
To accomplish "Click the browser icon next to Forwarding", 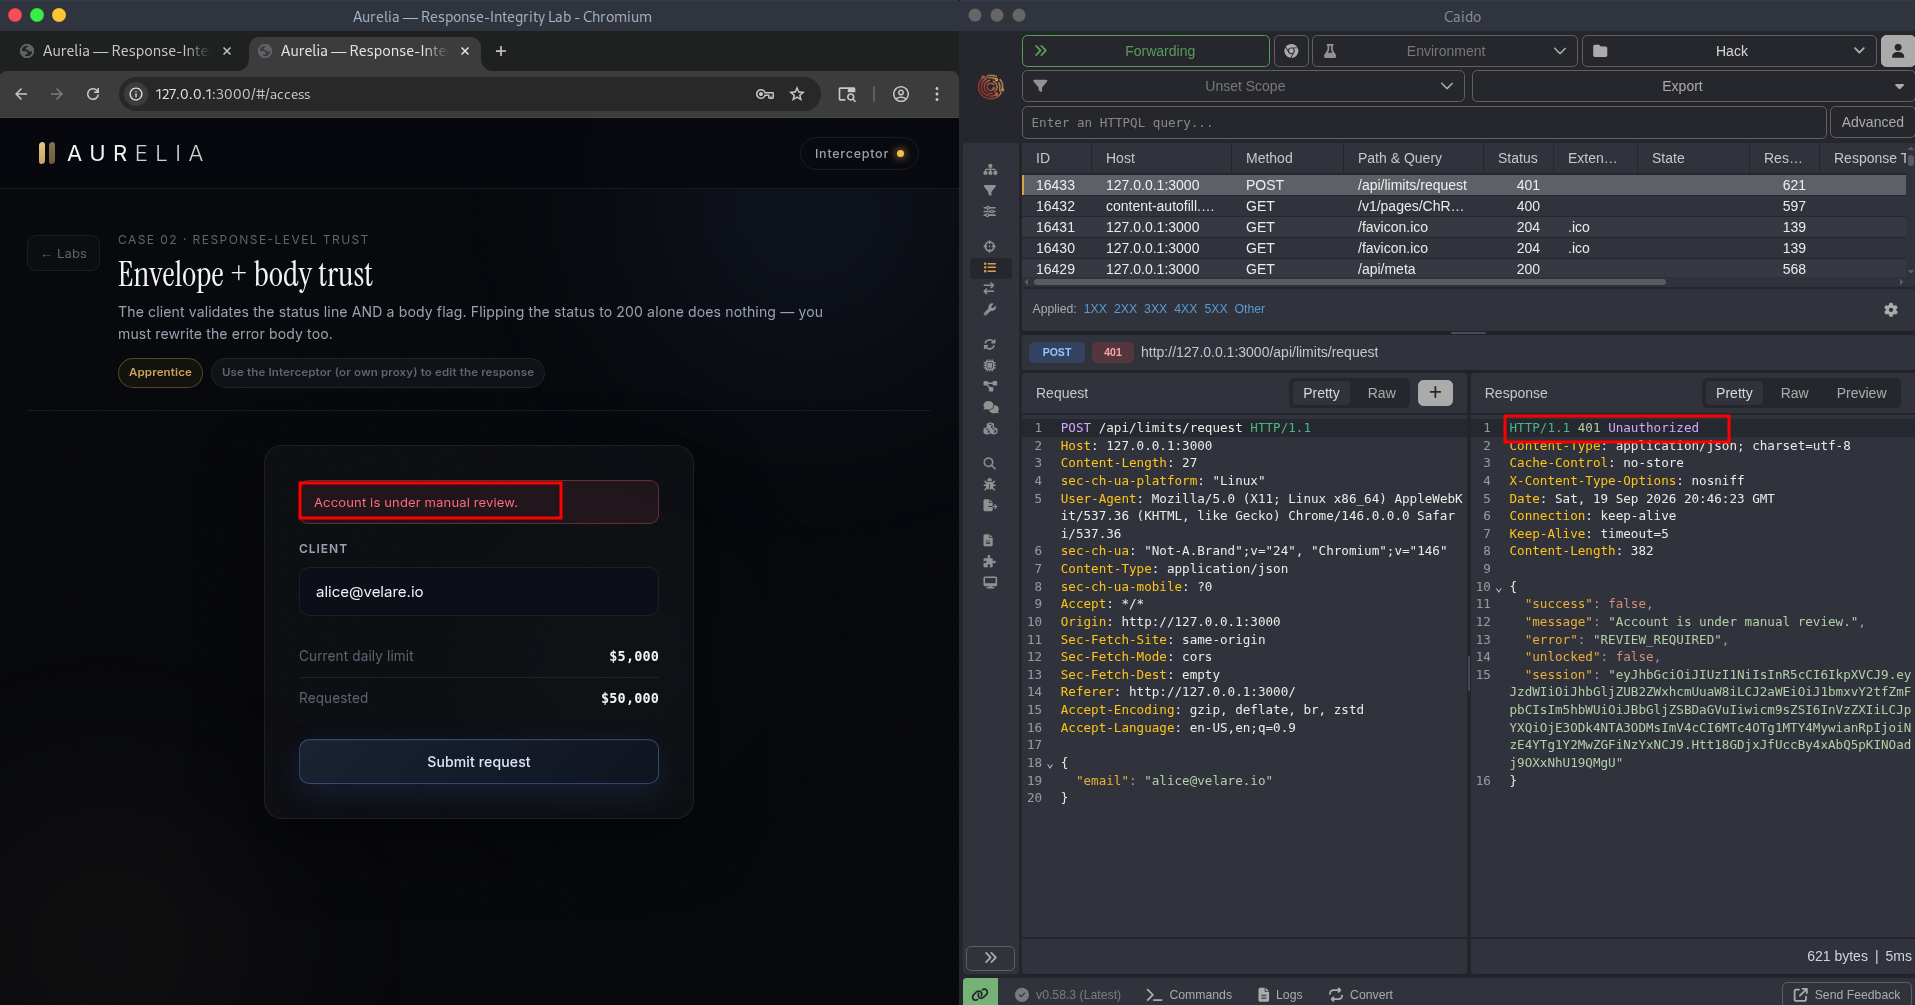I will [1291, 51].
